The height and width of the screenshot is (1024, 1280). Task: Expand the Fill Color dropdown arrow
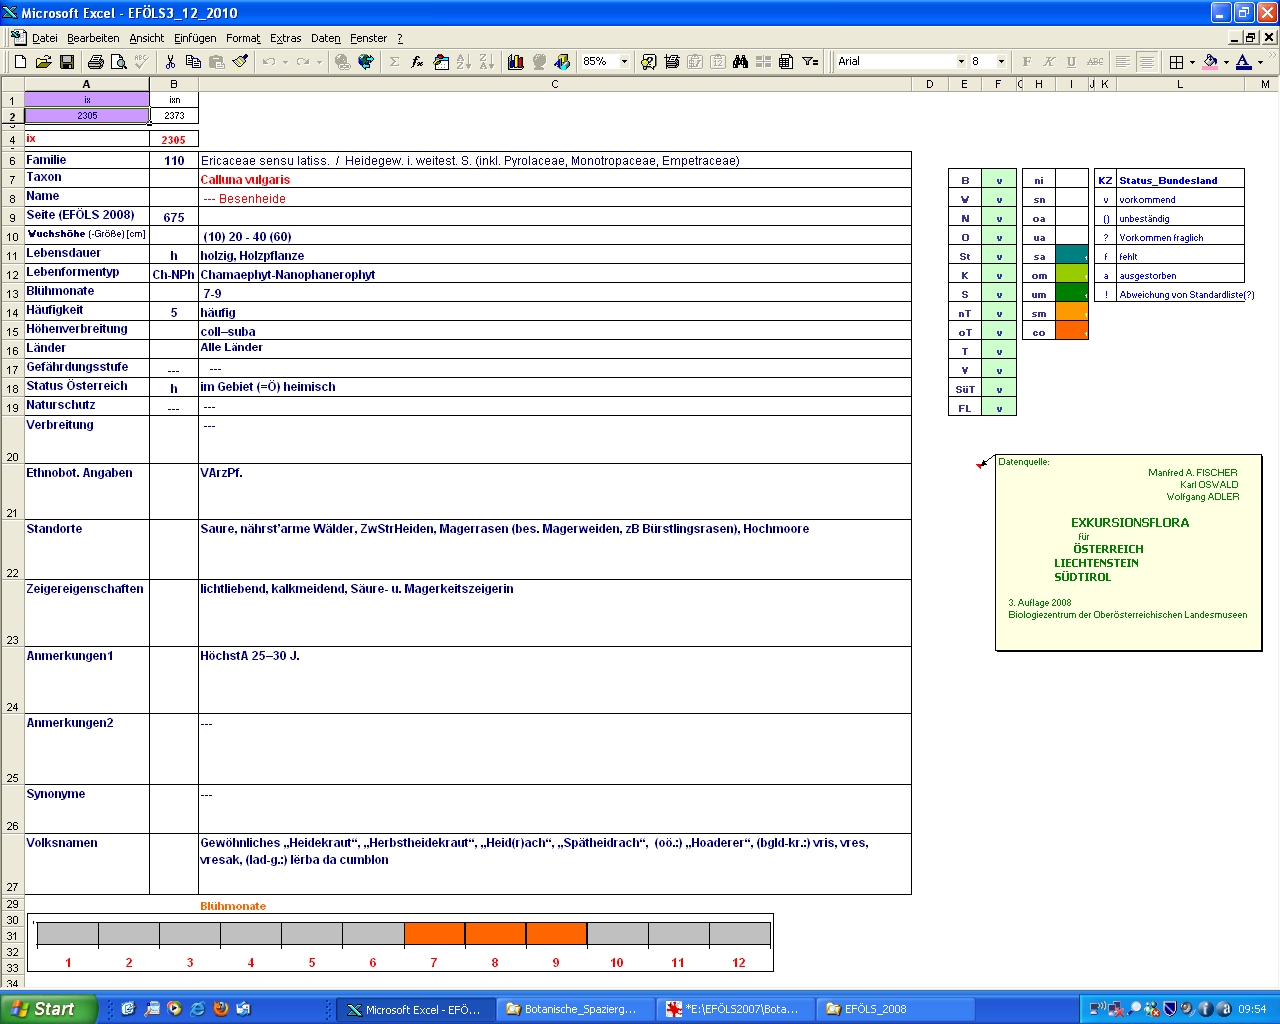pos(1226,62)
